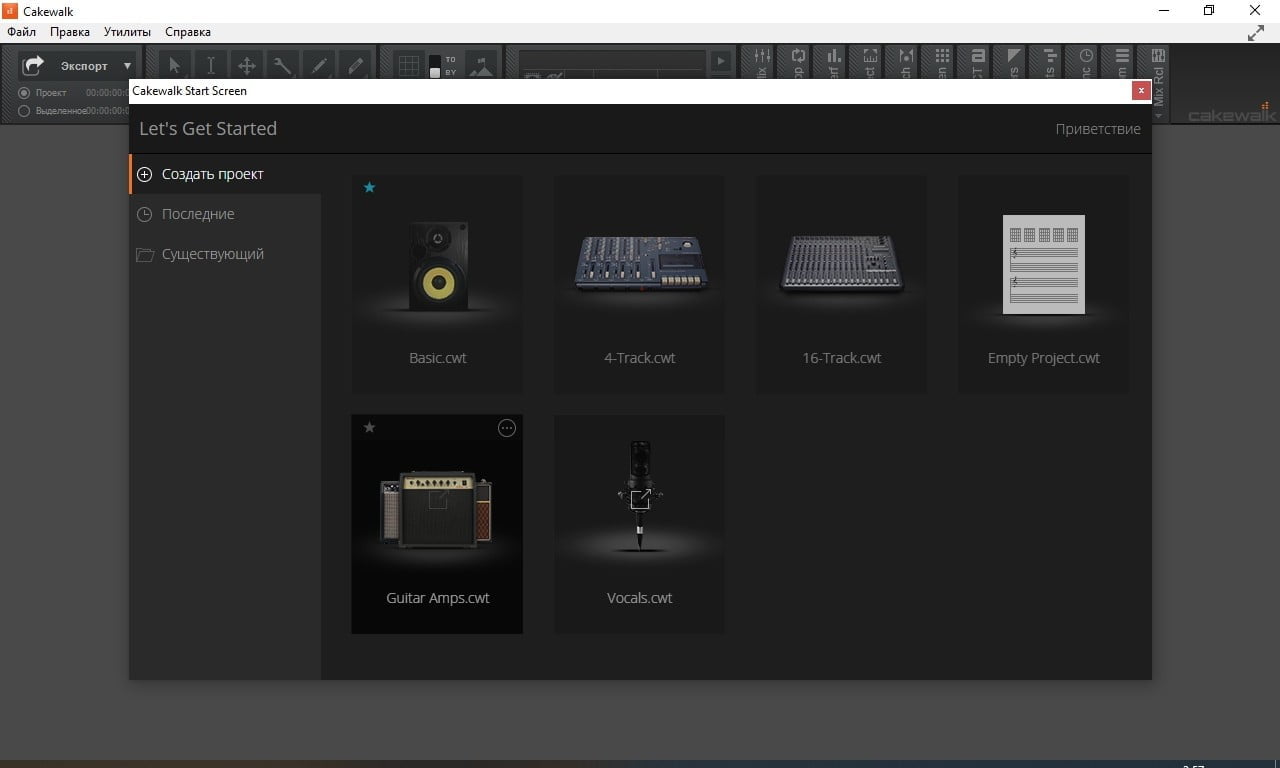Click the Loop module icon
The image size is (1280, 768).
[798, 56]
